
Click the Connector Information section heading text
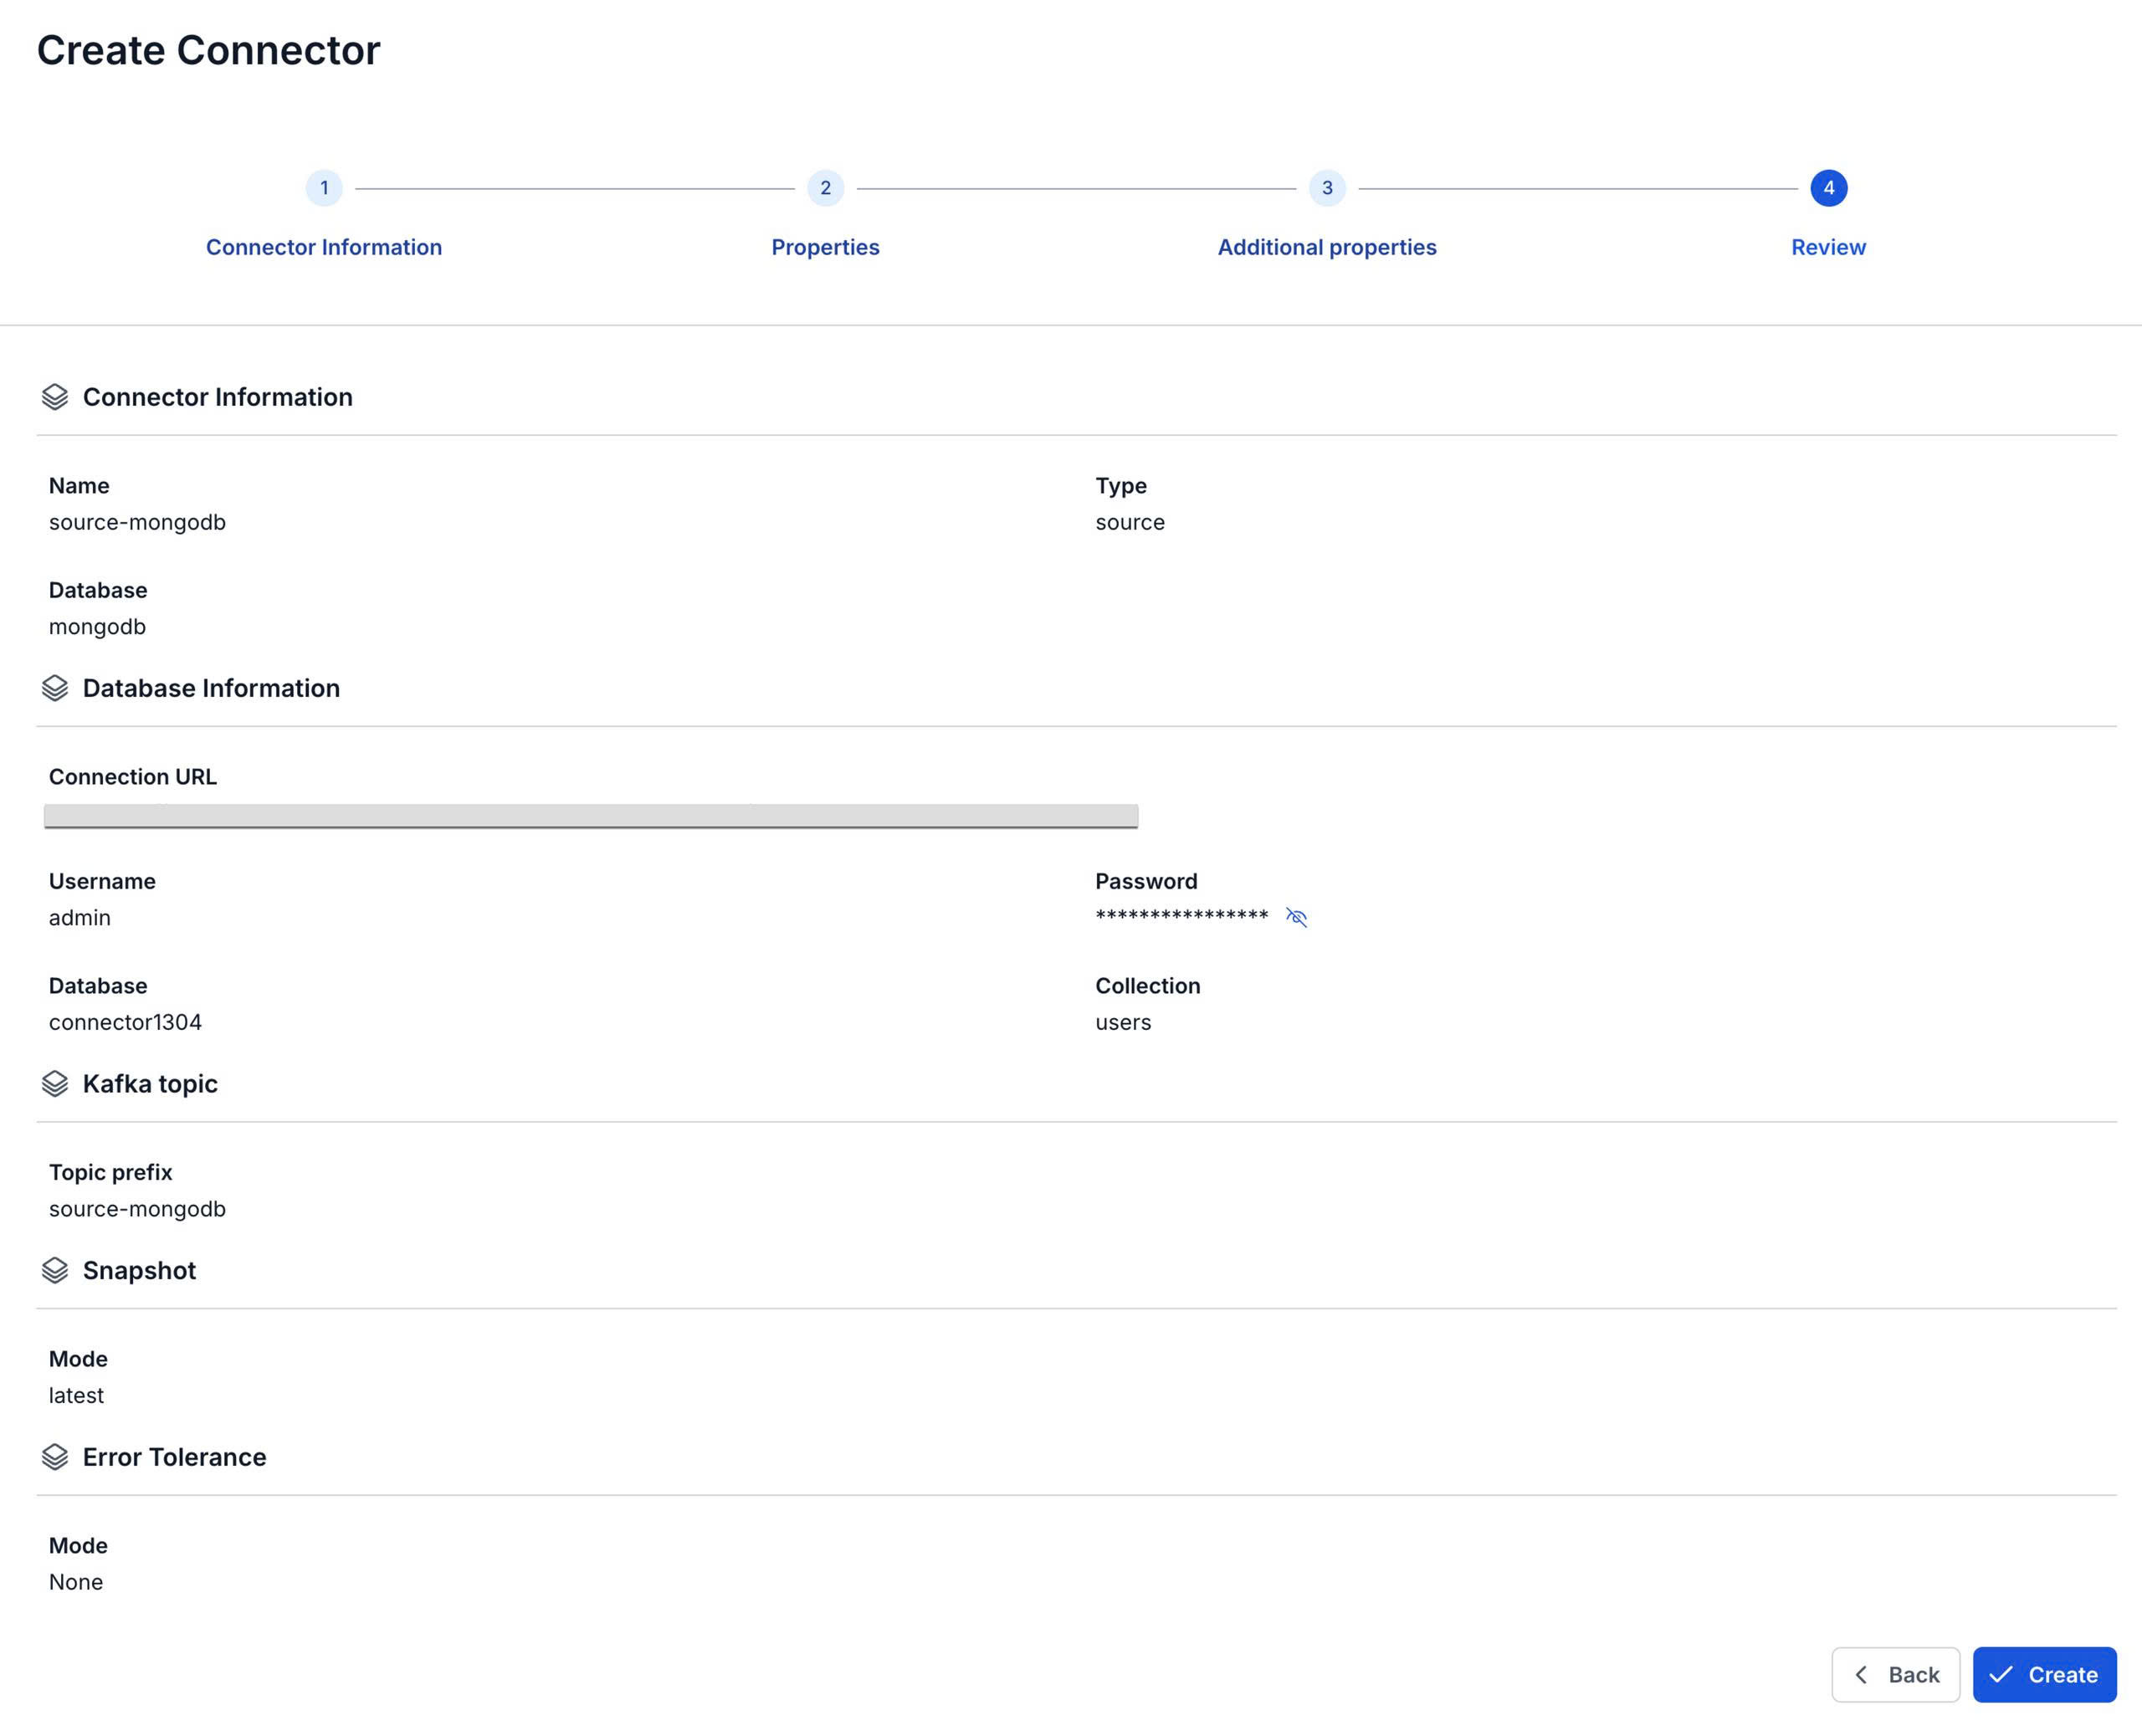[x=218, y=397]
